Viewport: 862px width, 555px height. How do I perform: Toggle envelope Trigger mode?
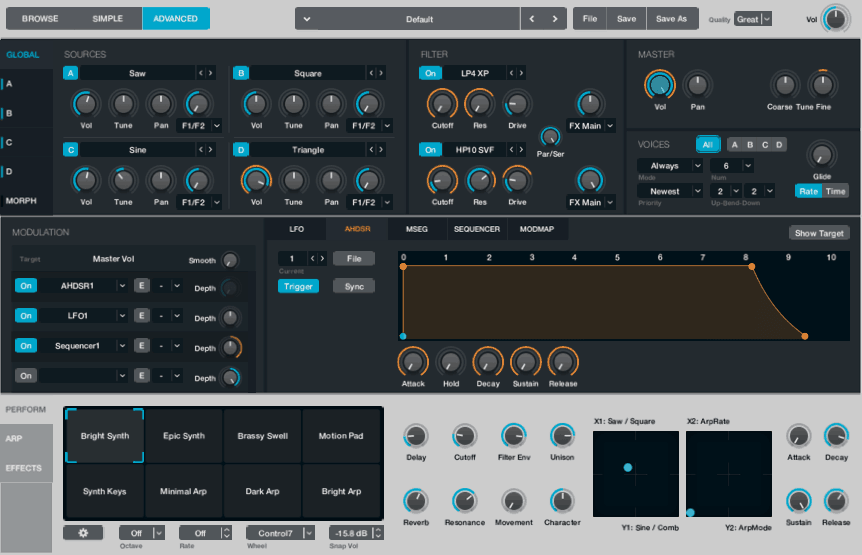tap(298, 286)
